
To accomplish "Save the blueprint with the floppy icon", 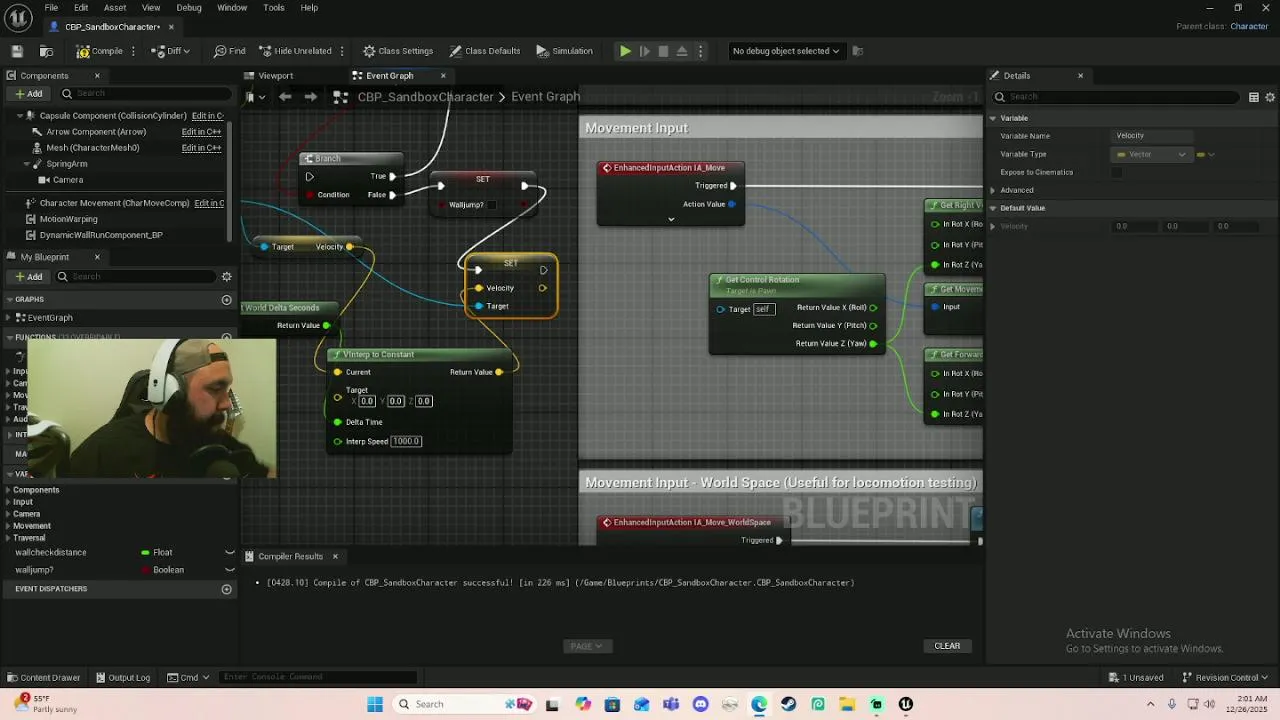I will pyautogui.click(x=17, y=51).
